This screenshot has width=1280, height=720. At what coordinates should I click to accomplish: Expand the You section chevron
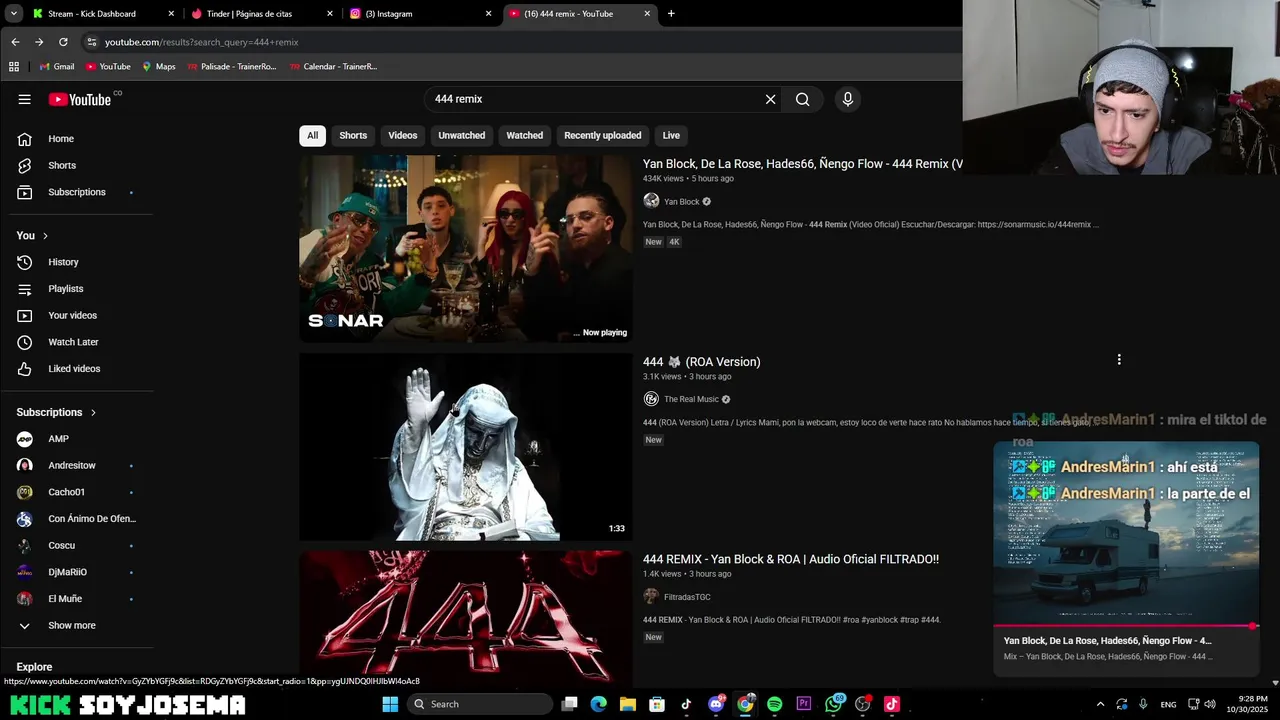pyautogui.click(x=45, y=236)
